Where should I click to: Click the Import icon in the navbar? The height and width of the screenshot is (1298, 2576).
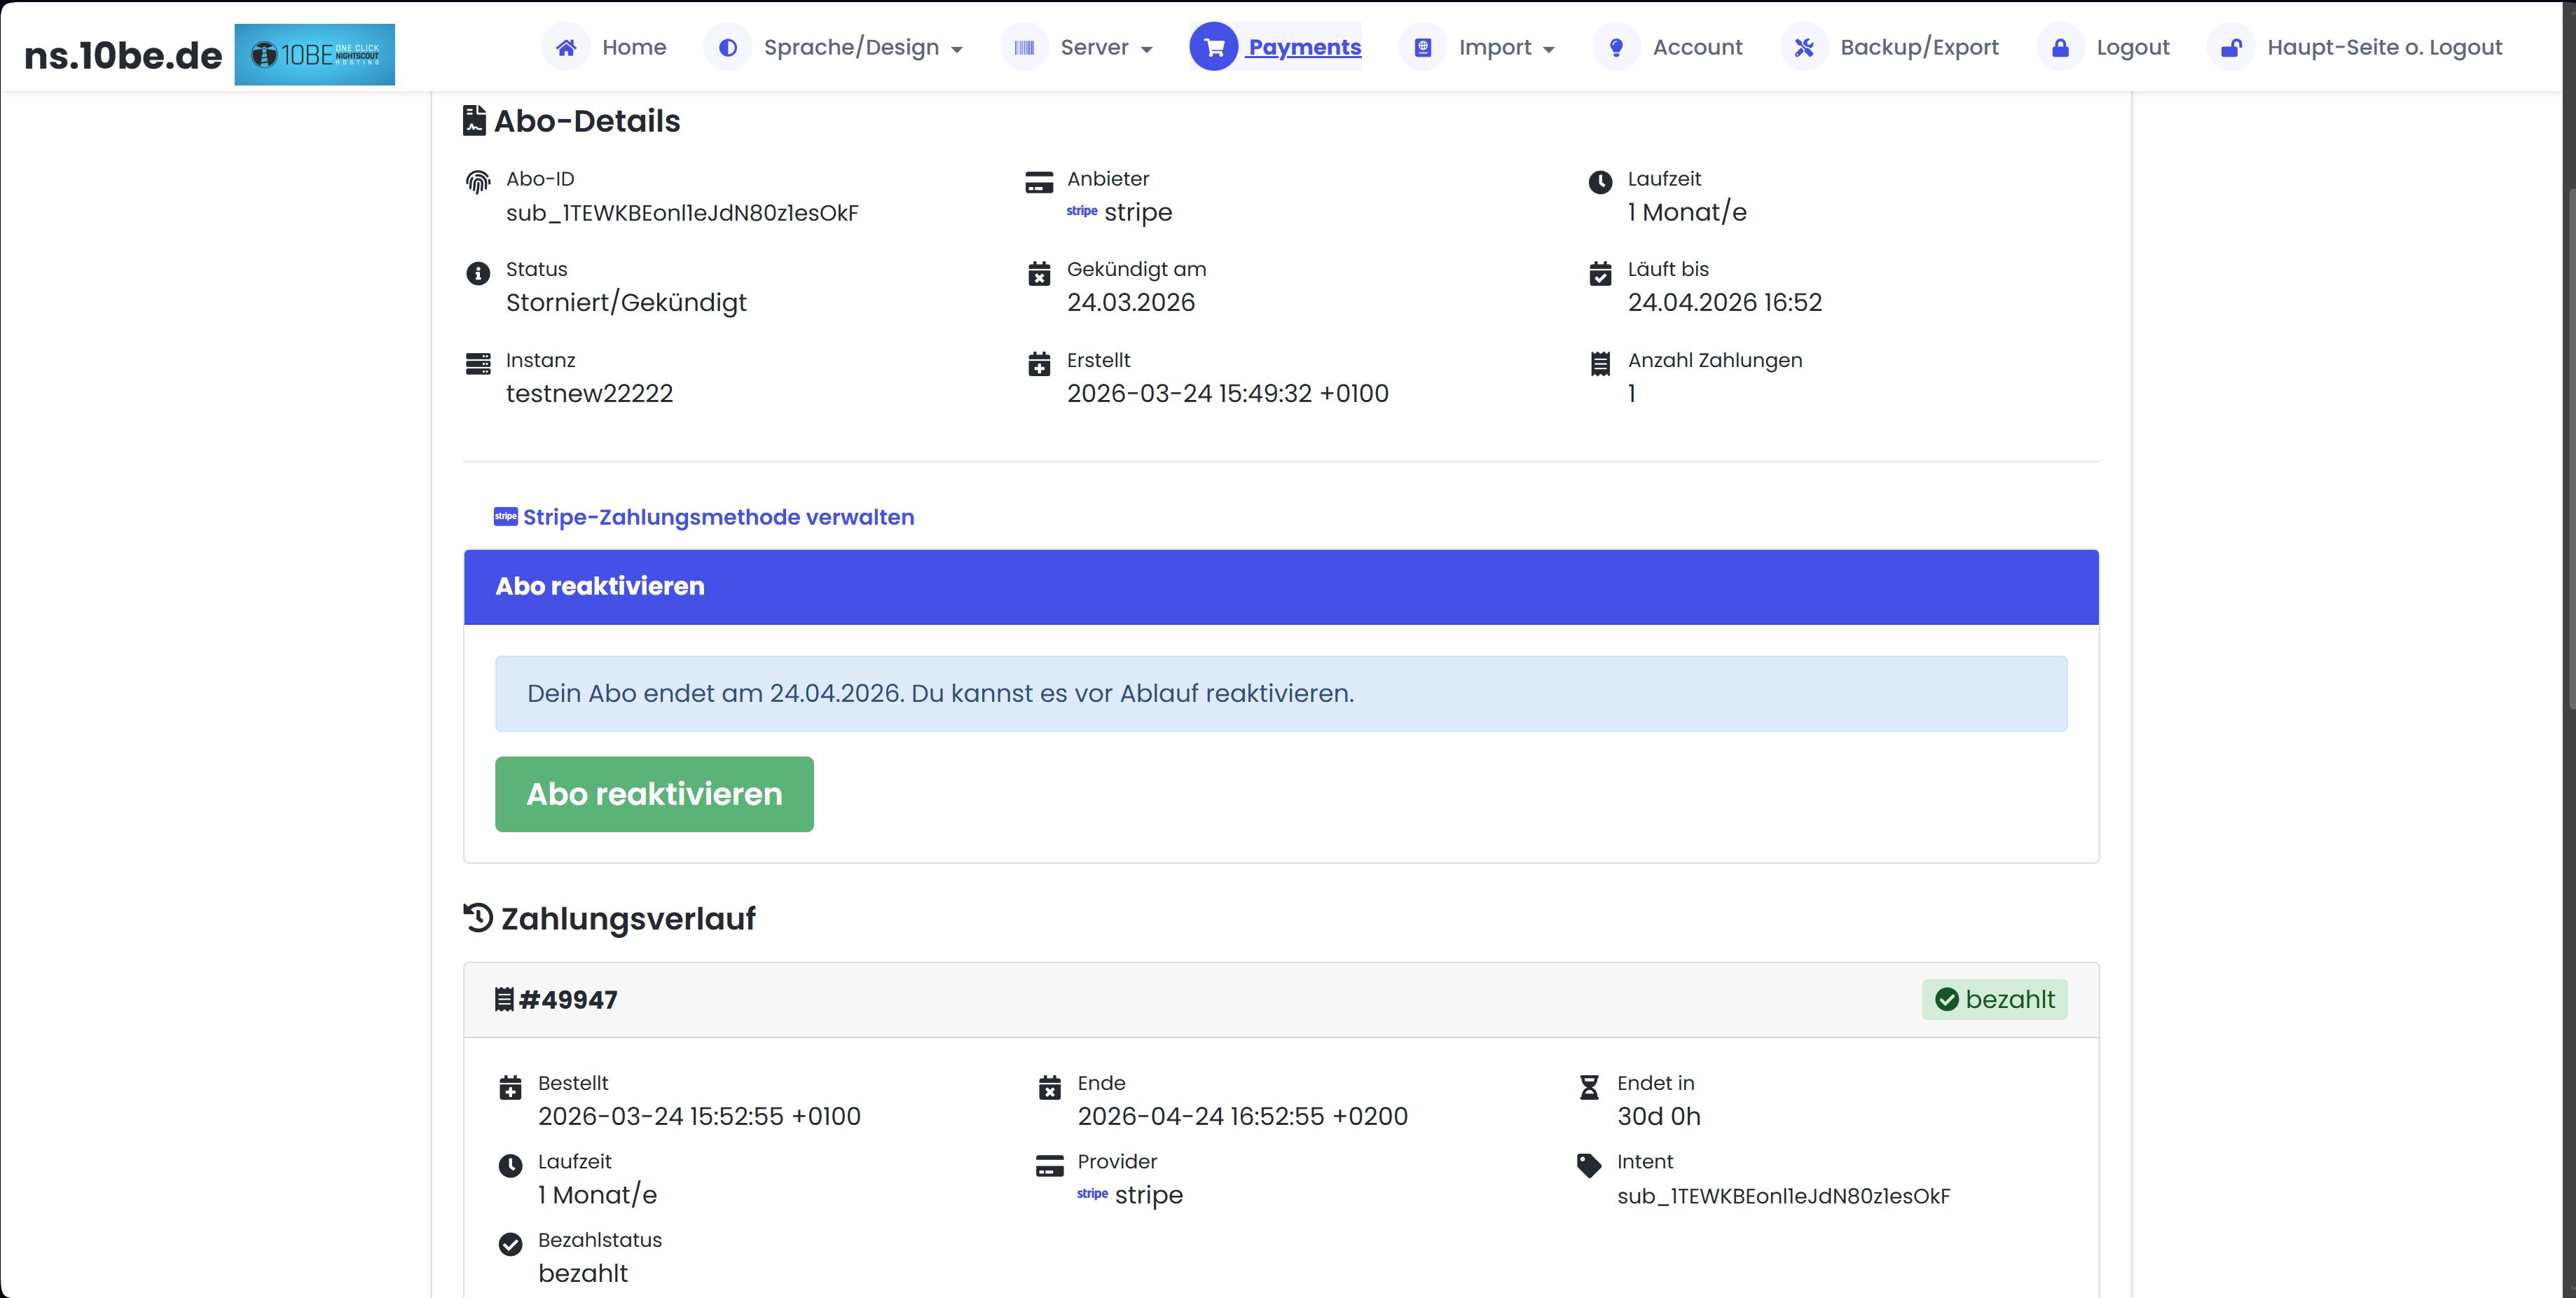1423,47
